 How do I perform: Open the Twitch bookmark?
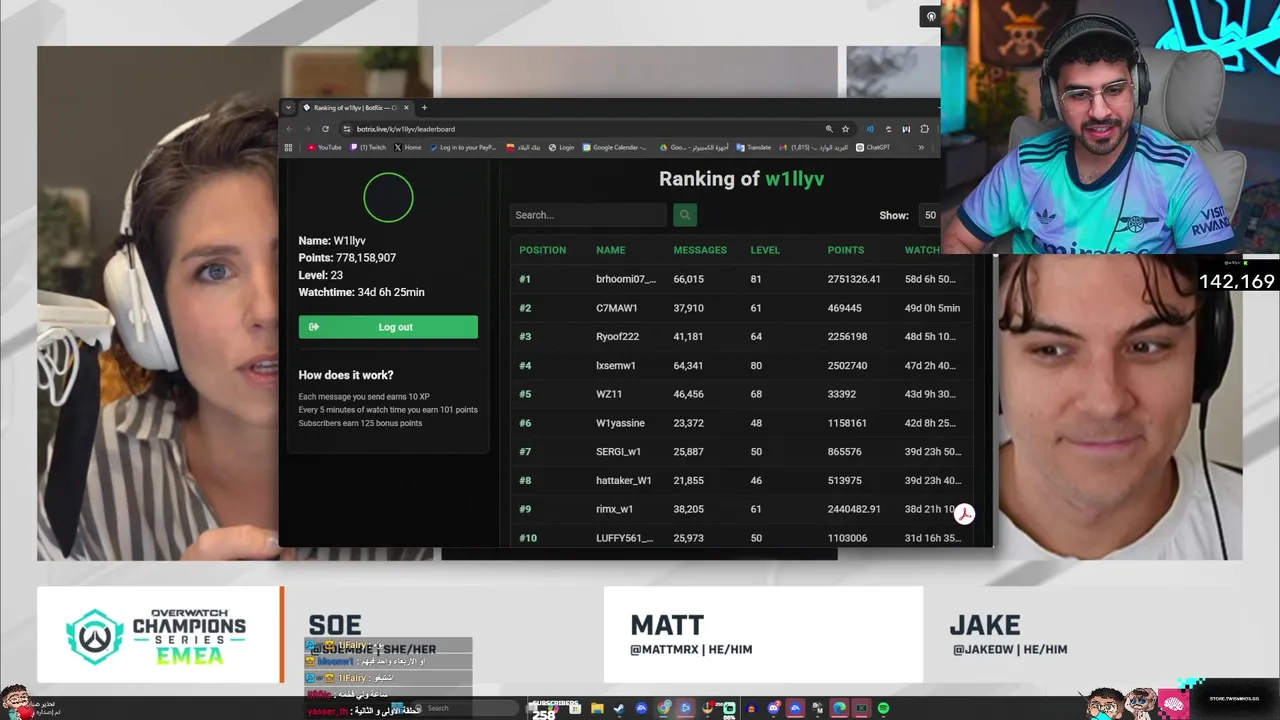(368, 147)
